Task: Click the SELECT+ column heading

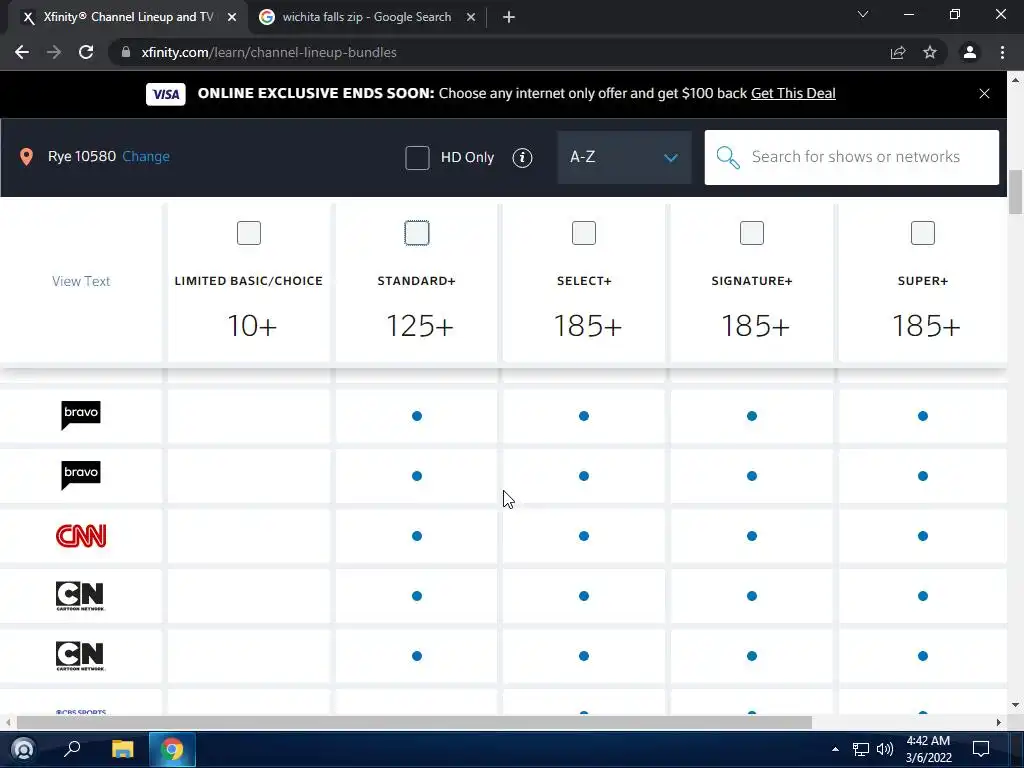Action: (584, 281)
